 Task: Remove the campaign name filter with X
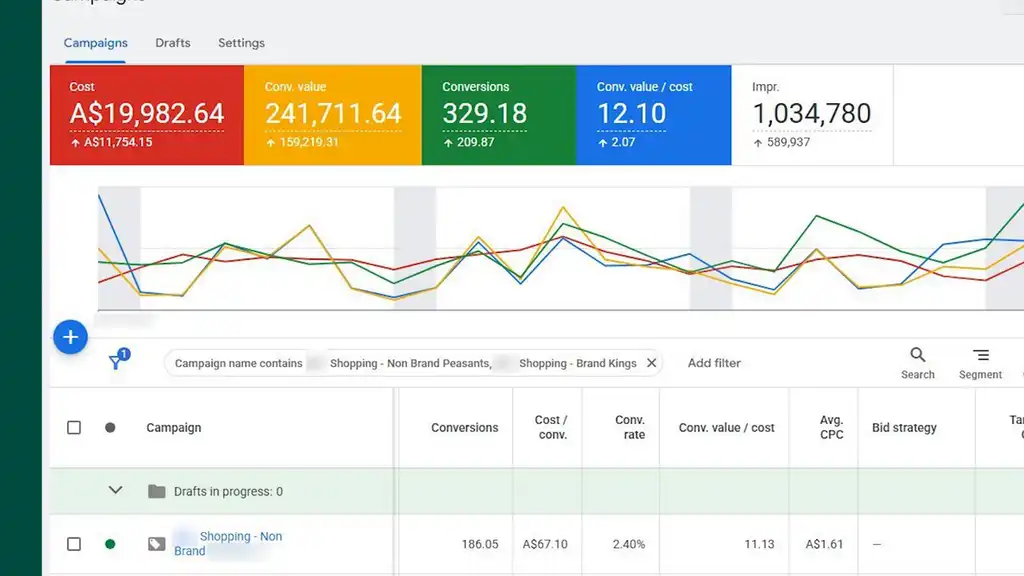651,363
